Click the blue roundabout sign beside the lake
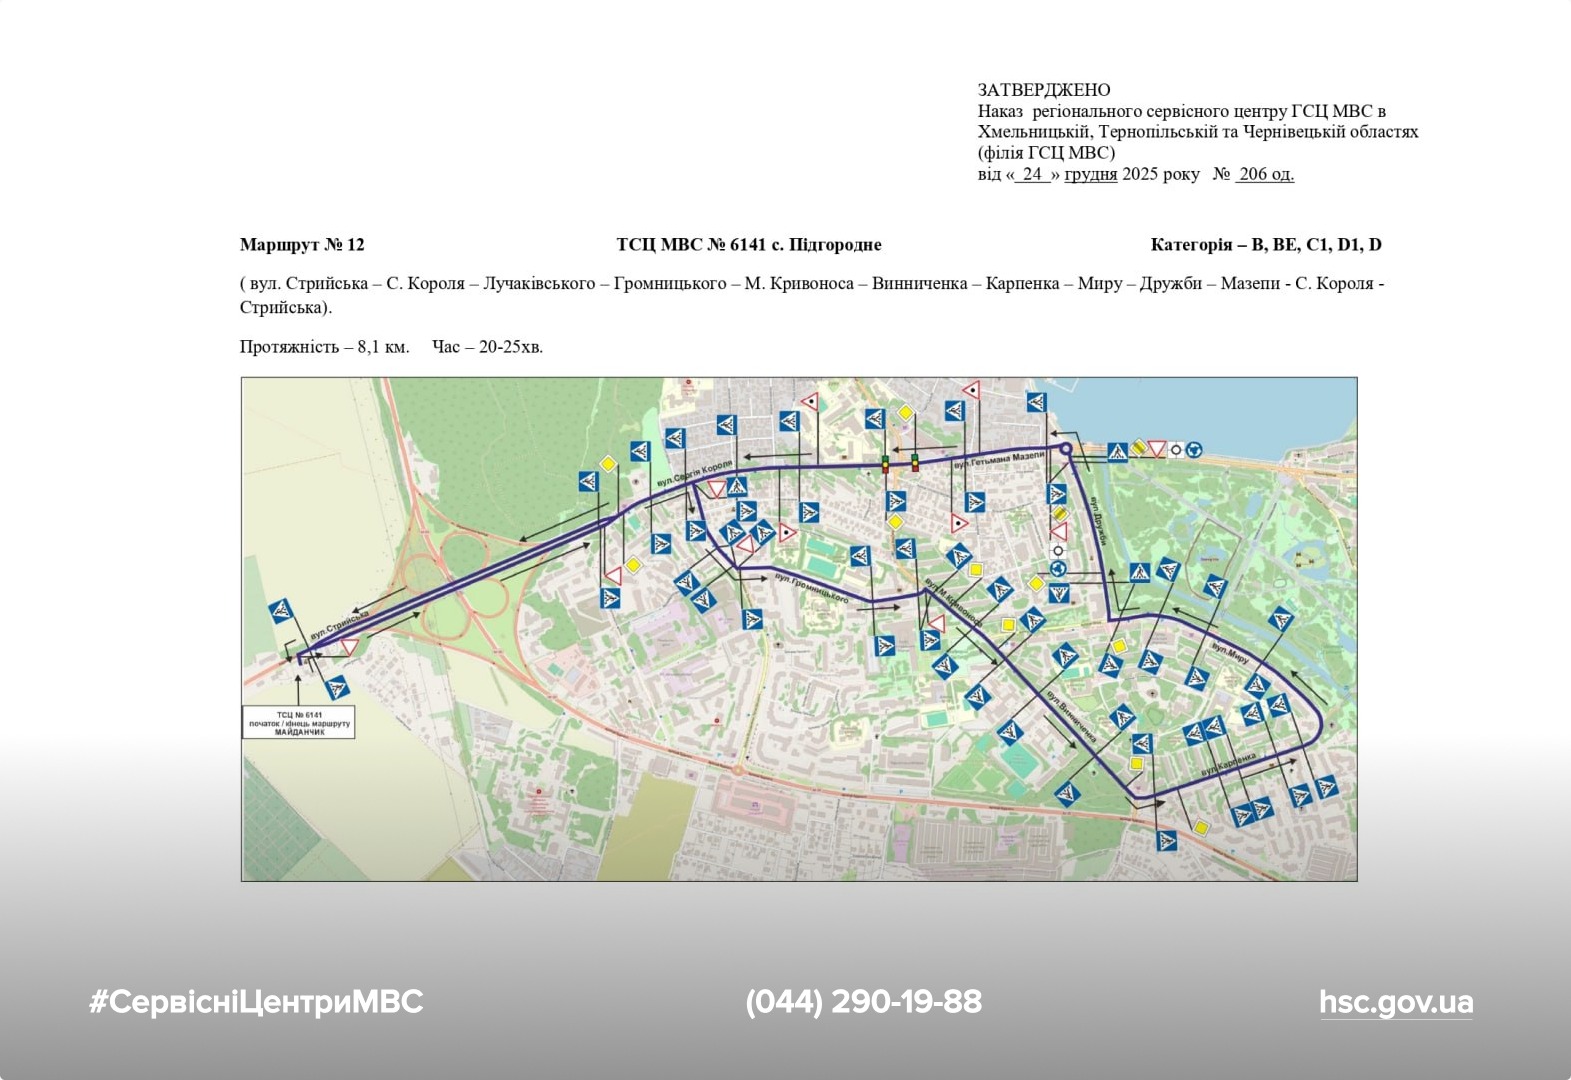 click(x=1194, y=450)
